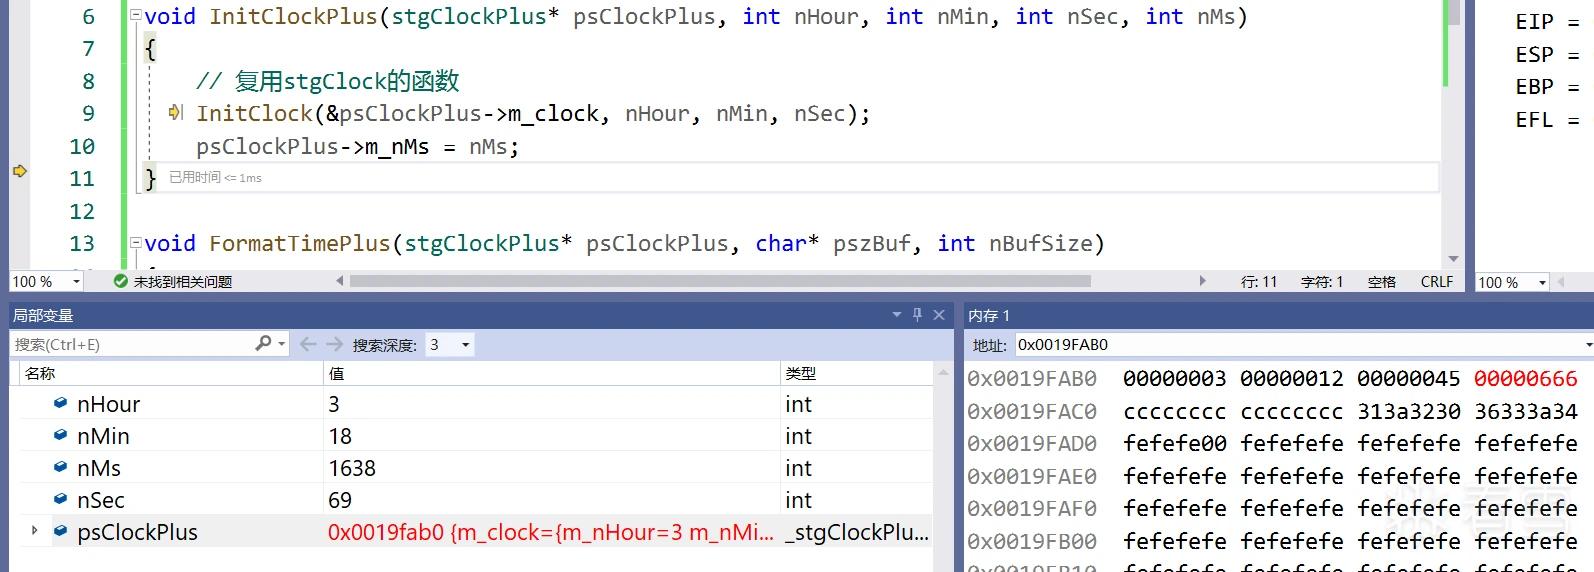This screenshot has height=572, width=1594.
Task: Close the Locals panel with X icon
Action: 939,314
